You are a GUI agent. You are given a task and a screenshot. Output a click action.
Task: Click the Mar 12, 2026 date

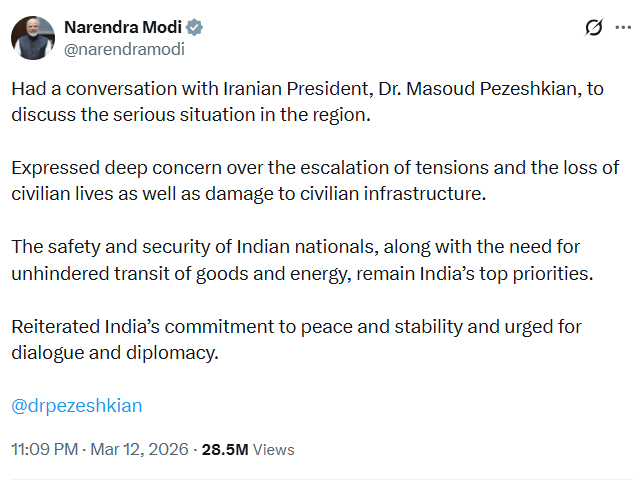[137, 449]
